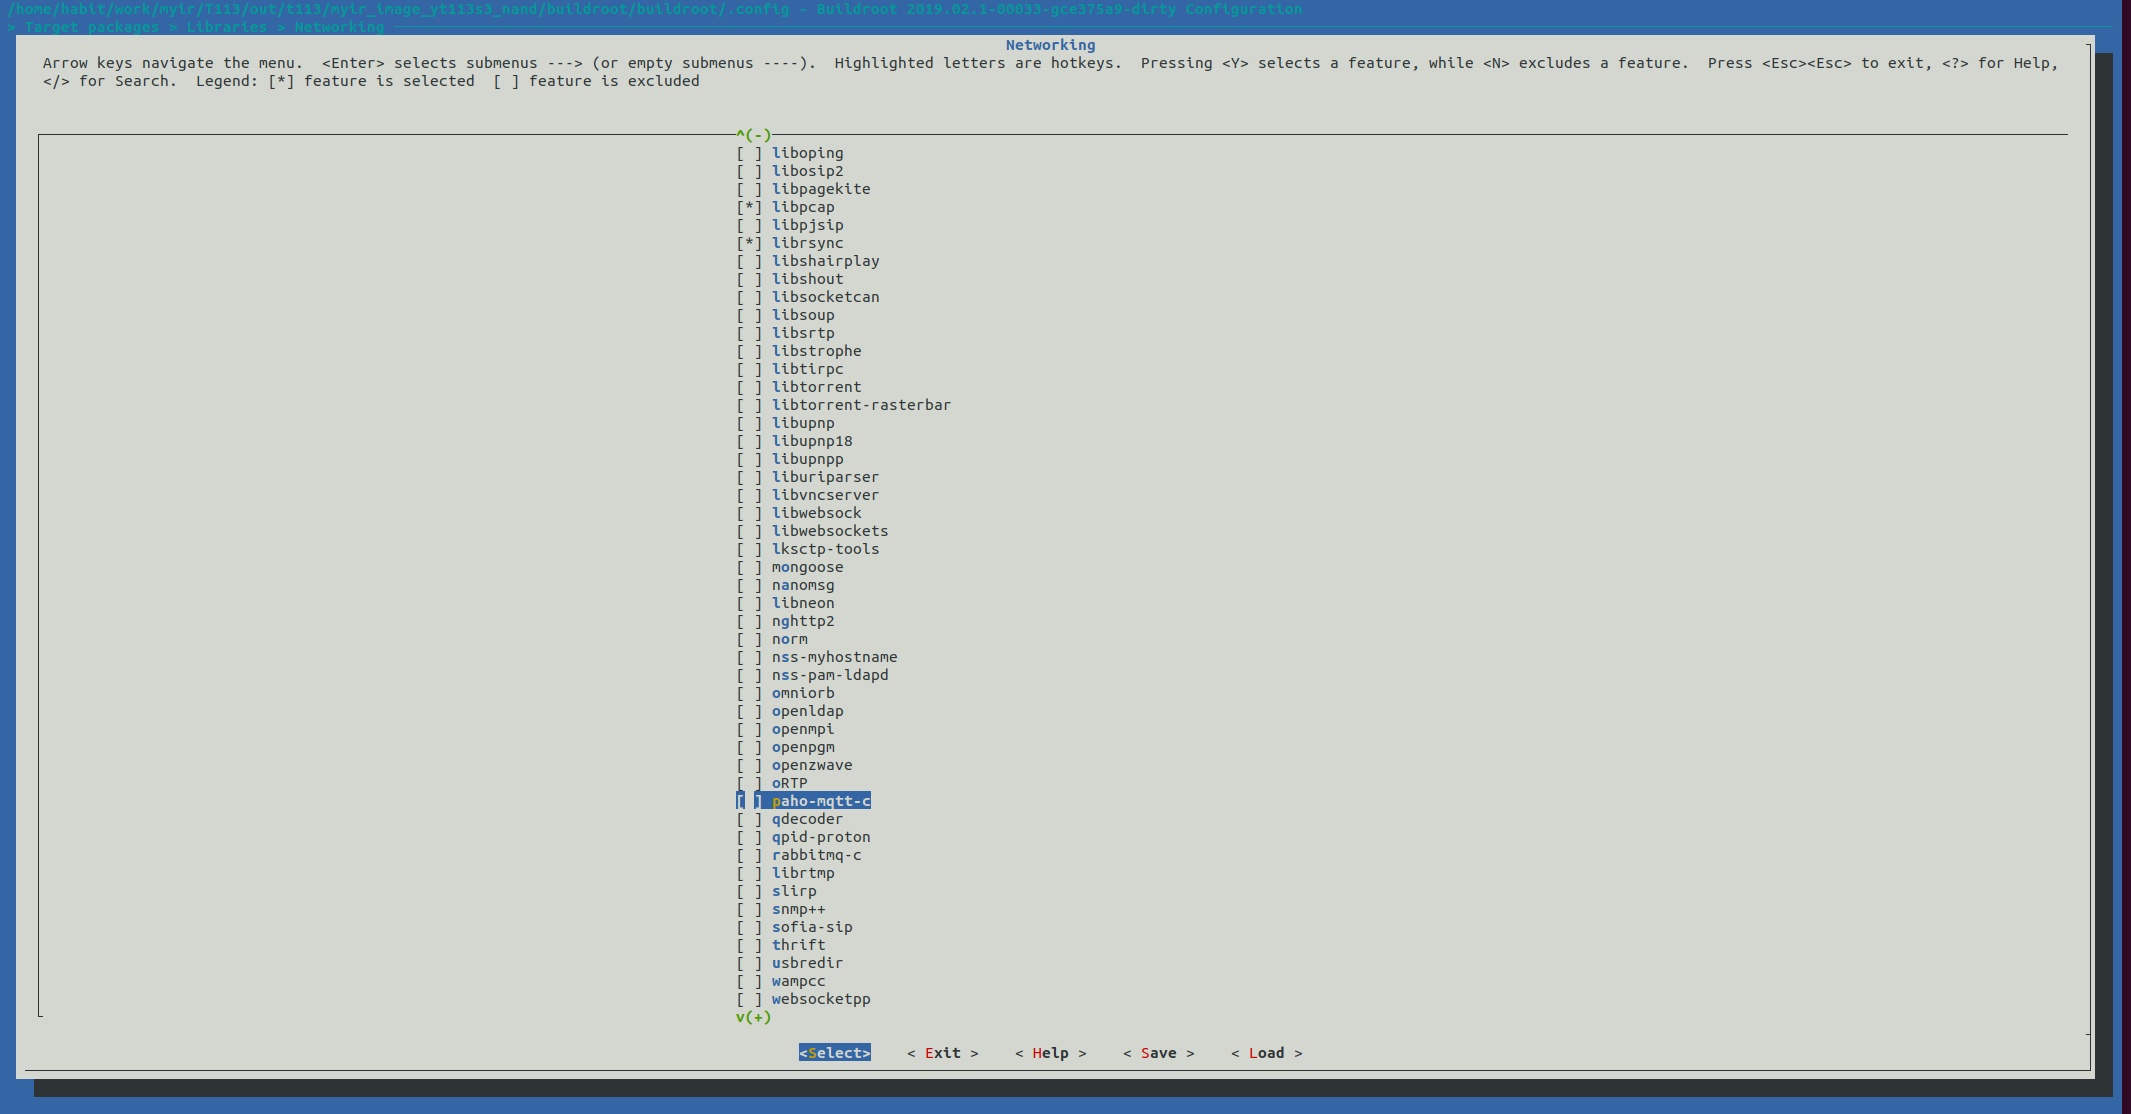Viewport: 2131px width, 1114px height.
Task: Enable the mongoose package checkbox
Action: 749,567
